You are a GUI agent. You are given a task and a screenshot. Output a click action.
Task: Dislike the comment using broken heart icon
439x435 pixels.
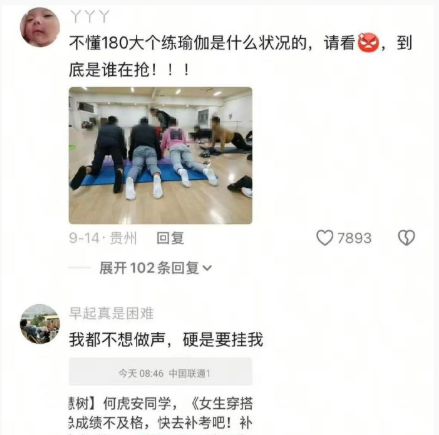click(406, 238)
